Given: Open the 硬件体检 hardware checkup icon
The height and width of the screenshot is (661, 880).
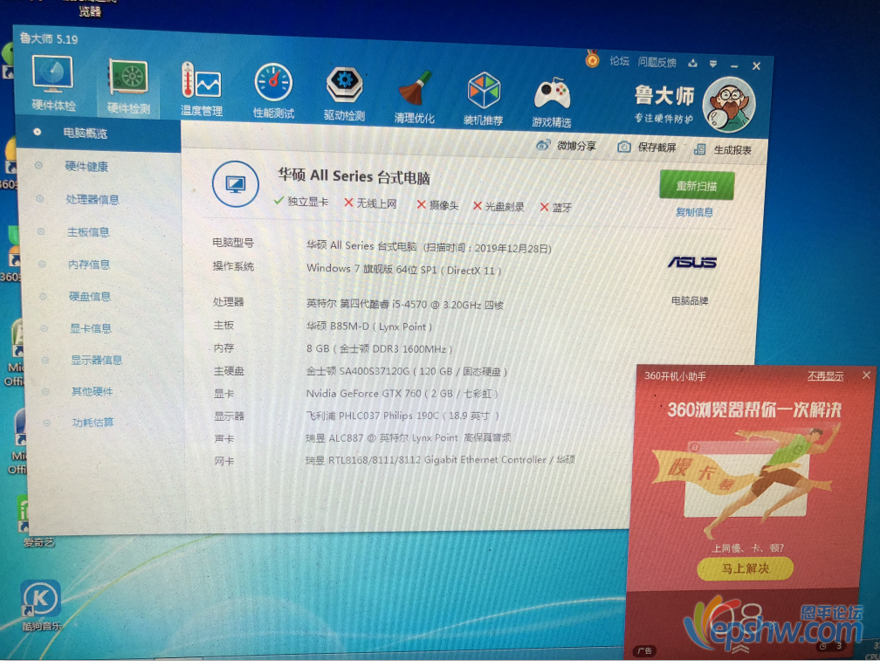Looking at the screenshot, I should (53, 82).
